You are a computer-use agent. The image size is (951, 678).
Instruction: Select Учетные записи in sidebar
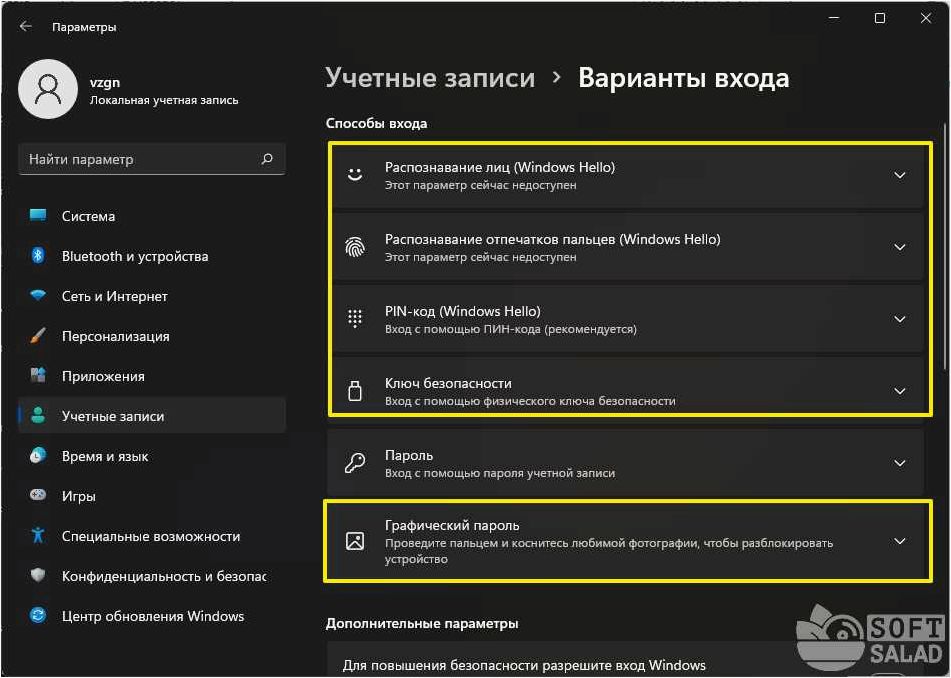coord(152,416)
